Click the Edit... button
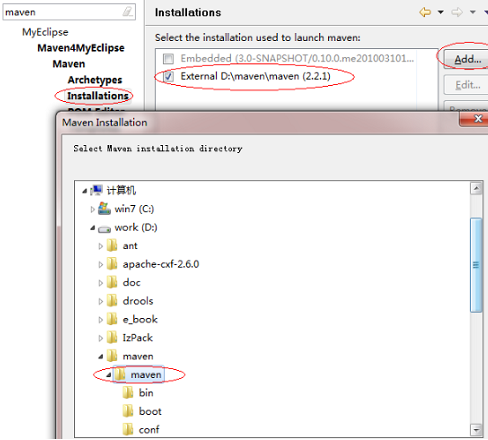488x440 pixels. (467, 85)
